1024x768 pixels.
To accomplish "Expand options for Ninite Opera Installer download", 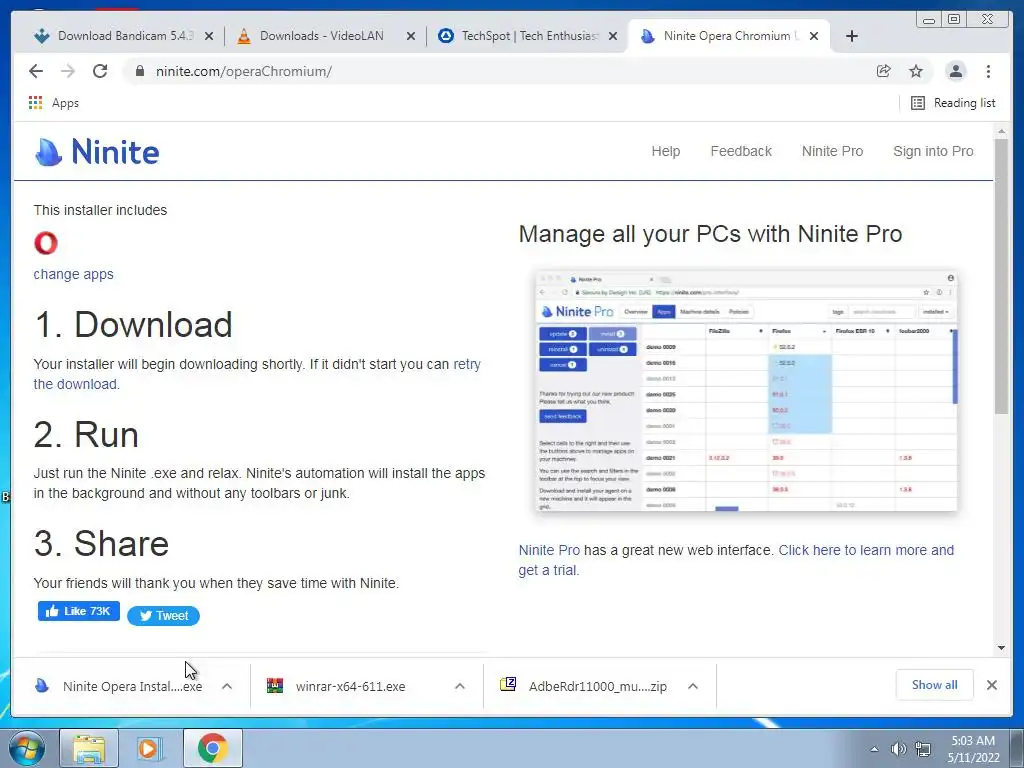I will pos(227,686).
